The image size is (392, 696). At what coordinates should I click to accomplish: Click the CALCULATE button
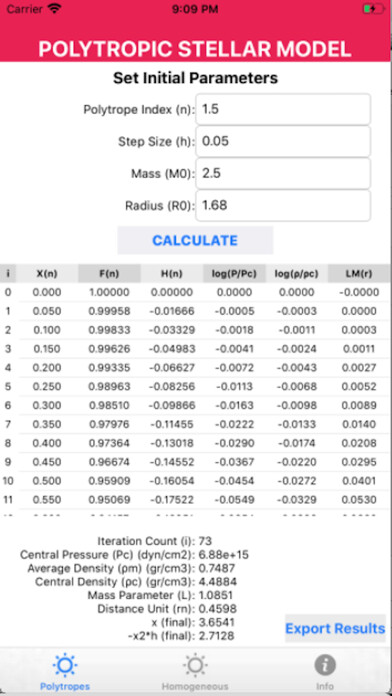point(195,240)
